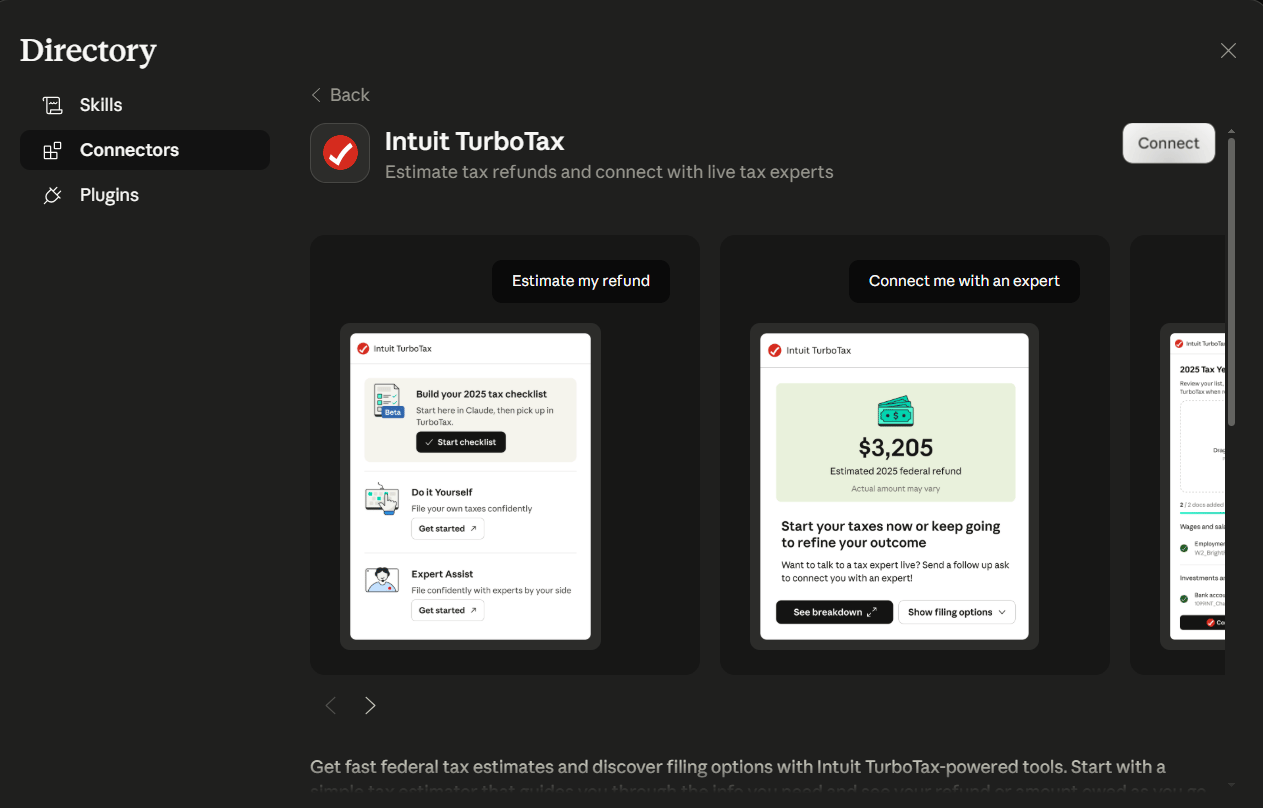The width and height of the screenshot is (1263, 808).
Task: Click Get started under Expert Assist
Action: coord(448,610)
